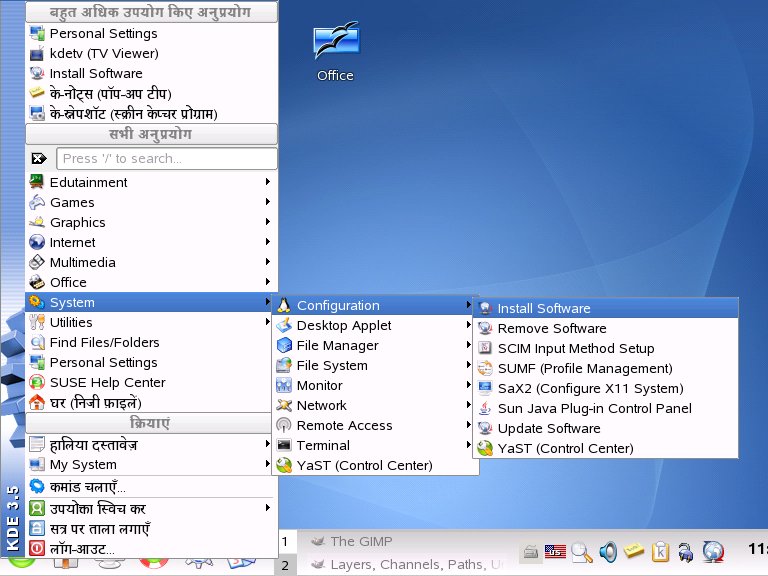This screenshot has height=576, width=768.
Task: Expand the Games submenu arrow
Action: pyautogui.click(x=267, y=202)
